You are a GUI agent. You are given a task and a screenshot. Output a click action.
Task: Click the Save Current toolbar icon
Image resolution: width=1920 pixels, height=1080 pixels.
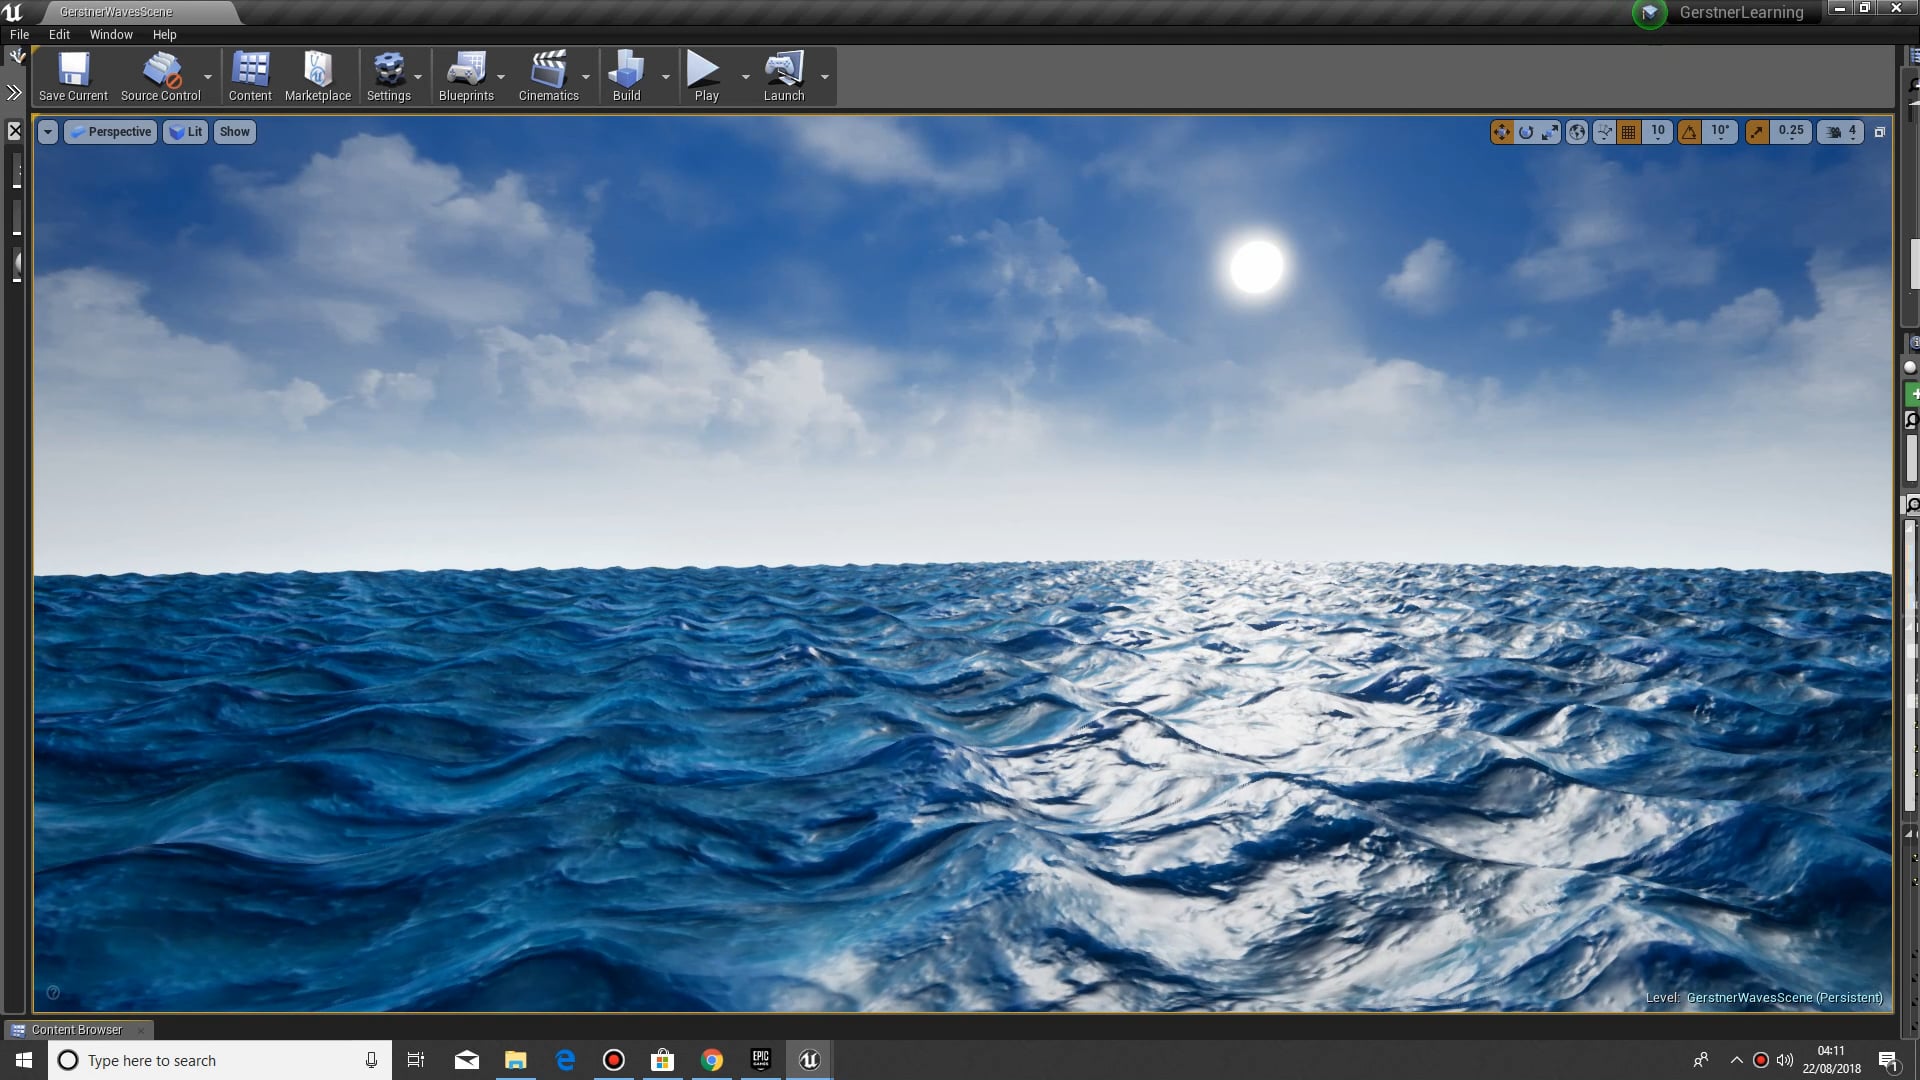click(x=73, y=76)
